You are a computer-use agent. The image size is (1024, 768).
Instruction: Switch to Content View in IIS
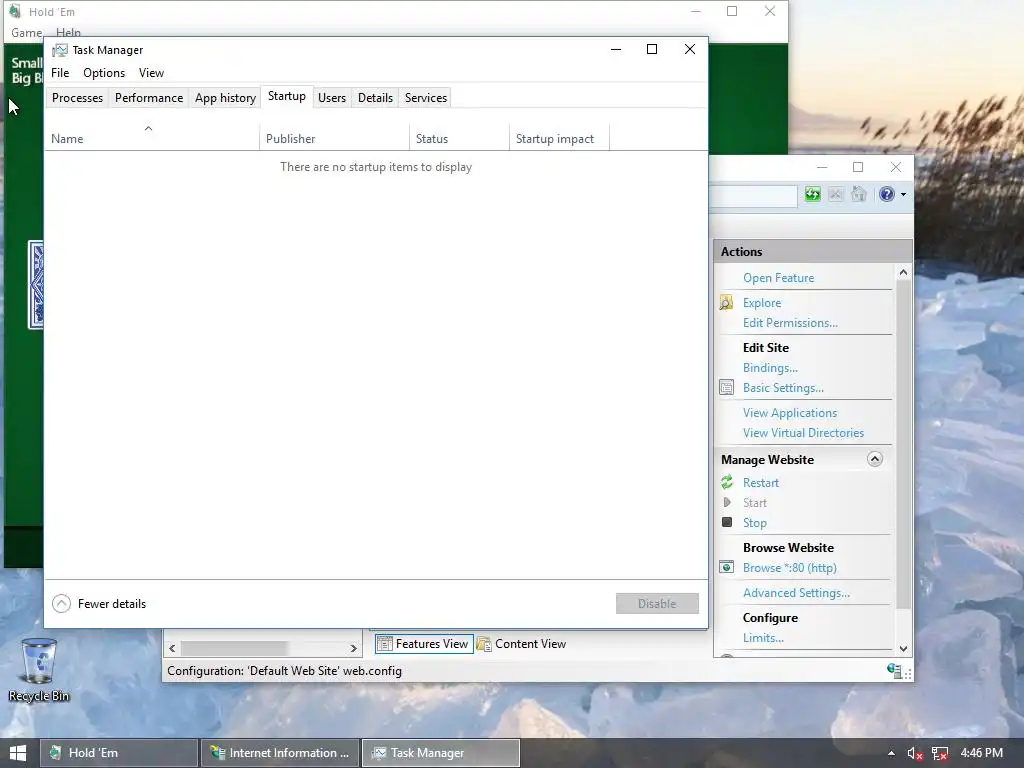coord(521,644)
